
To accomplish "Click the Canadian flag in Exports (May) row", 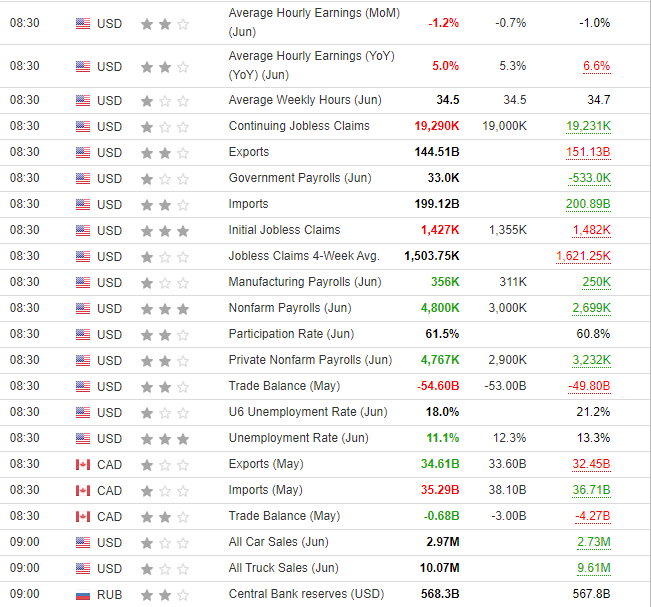I will click(x=83, y=465).
